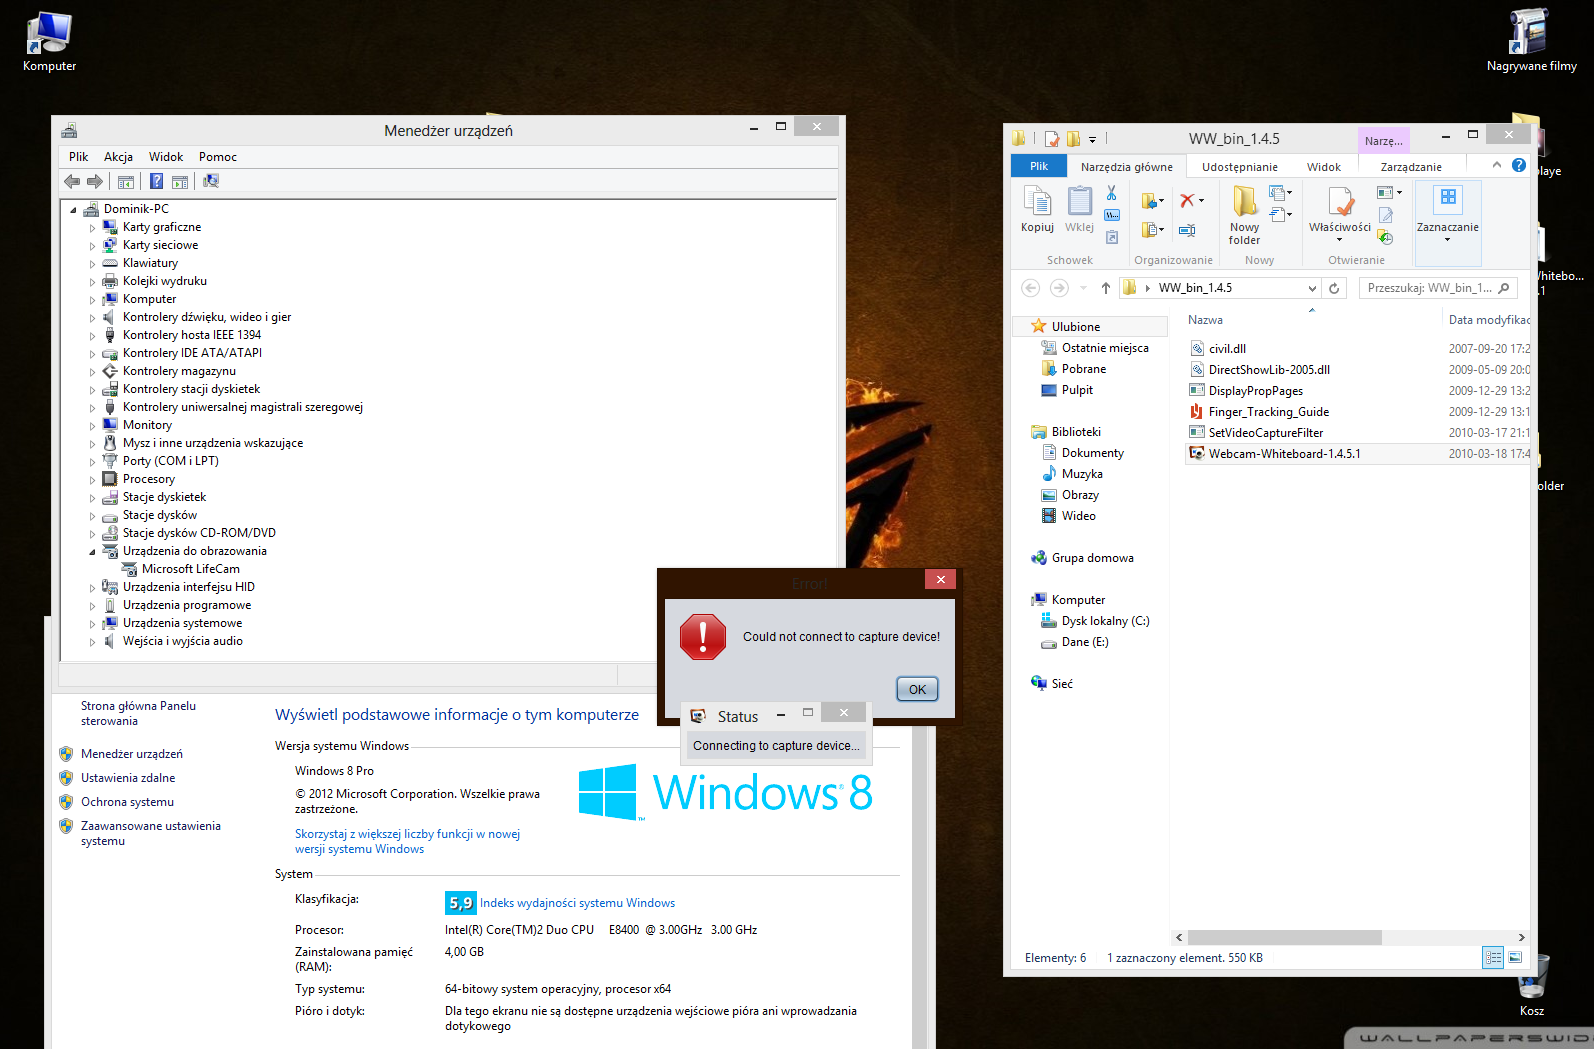Image resolution: width=1594 pixels, height=1049 pixels.
Task: Open the Explorer help question mark icon
Action: pyautogui.click(x=1519, y=165)
